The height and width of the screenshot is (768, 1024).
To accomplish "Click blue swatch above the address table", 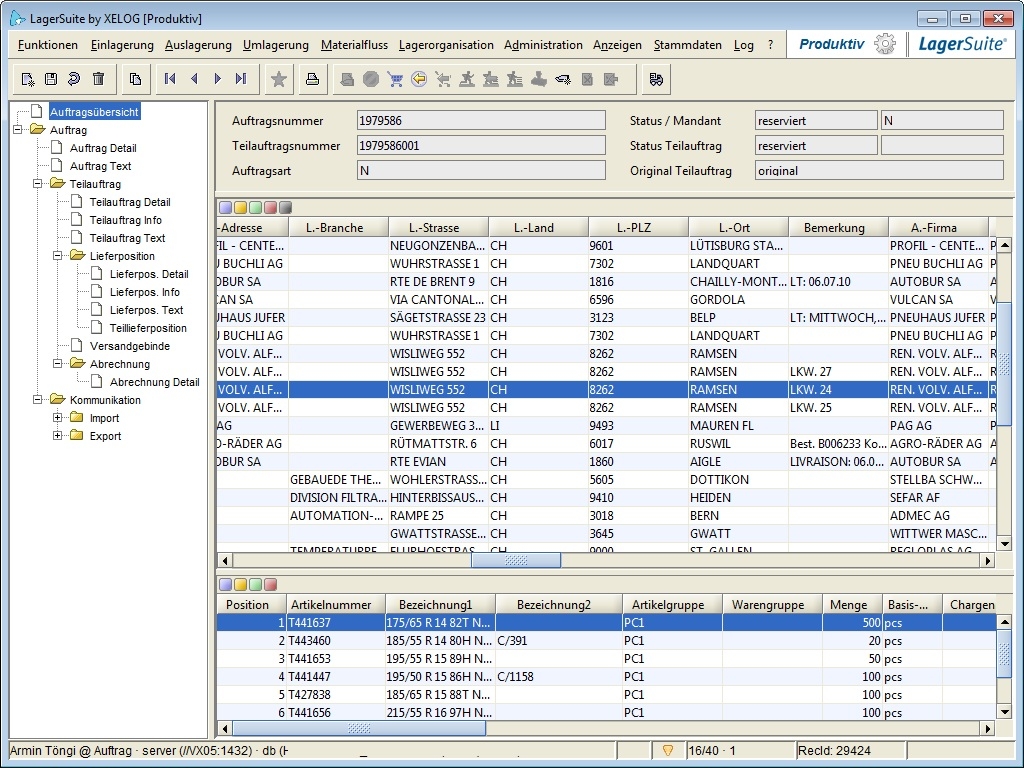I will click(225, 208).
